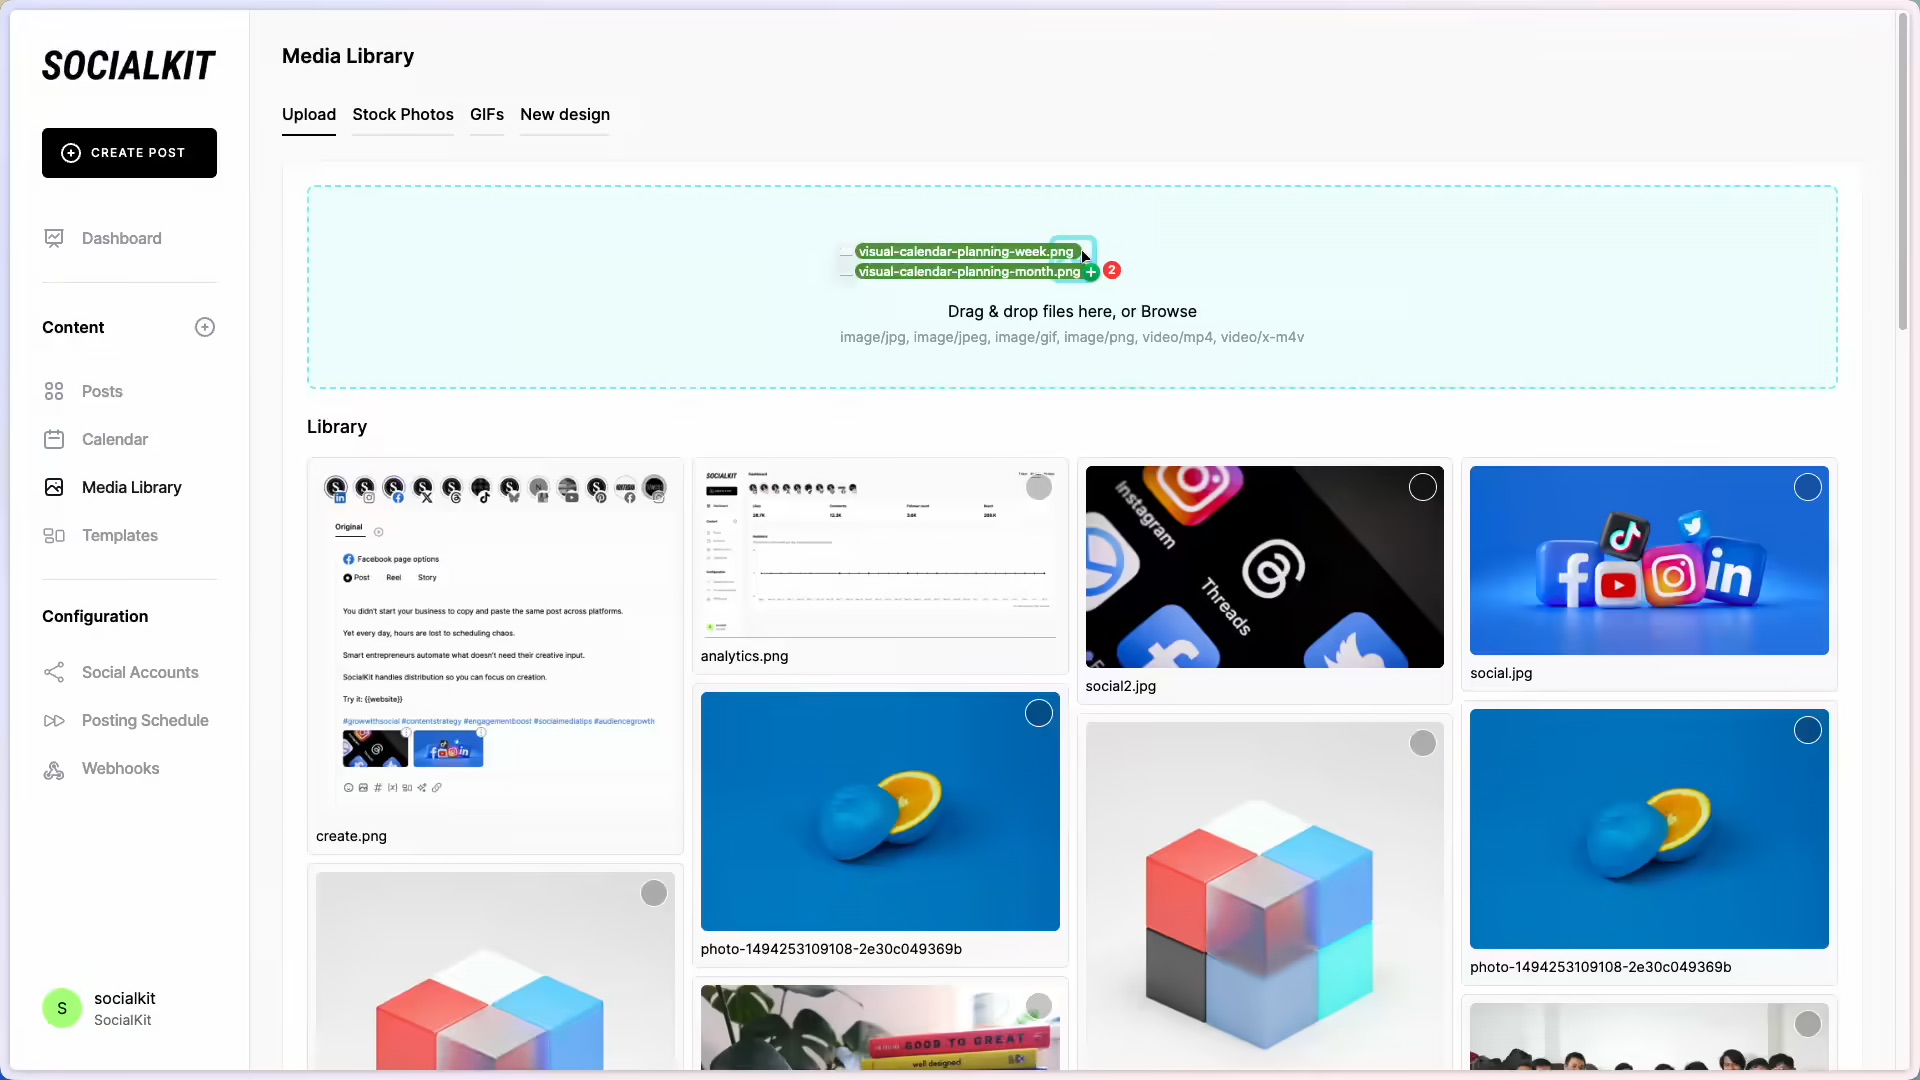Viewport: 1920px width, 1080px height.
Task: Open Calendar in sidebar
Action: 114,439
